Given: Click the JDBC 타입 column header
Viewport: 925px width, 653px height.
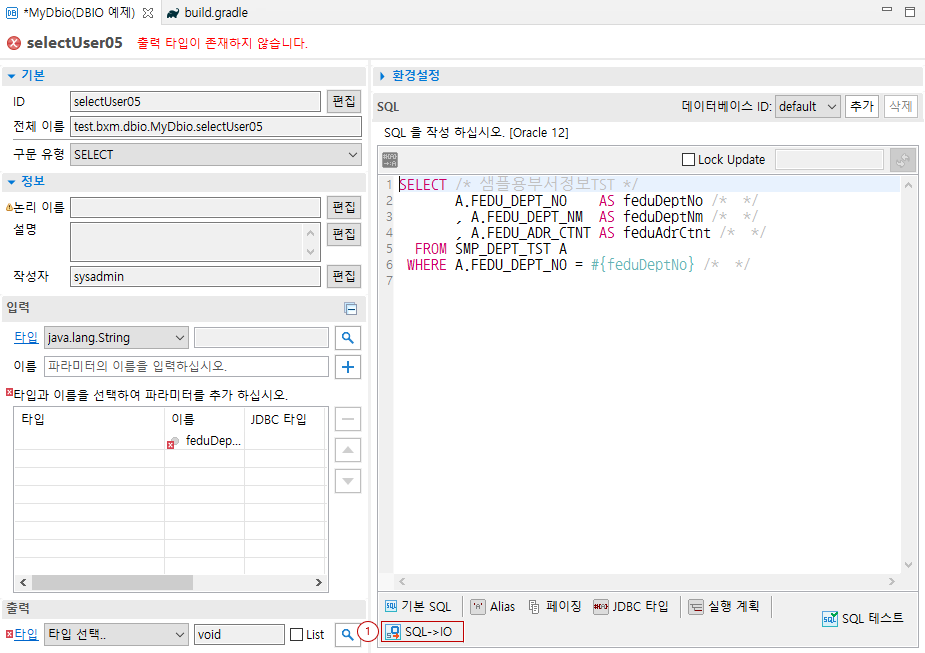Looking at the screenshot, I should (x=278, y=419).
